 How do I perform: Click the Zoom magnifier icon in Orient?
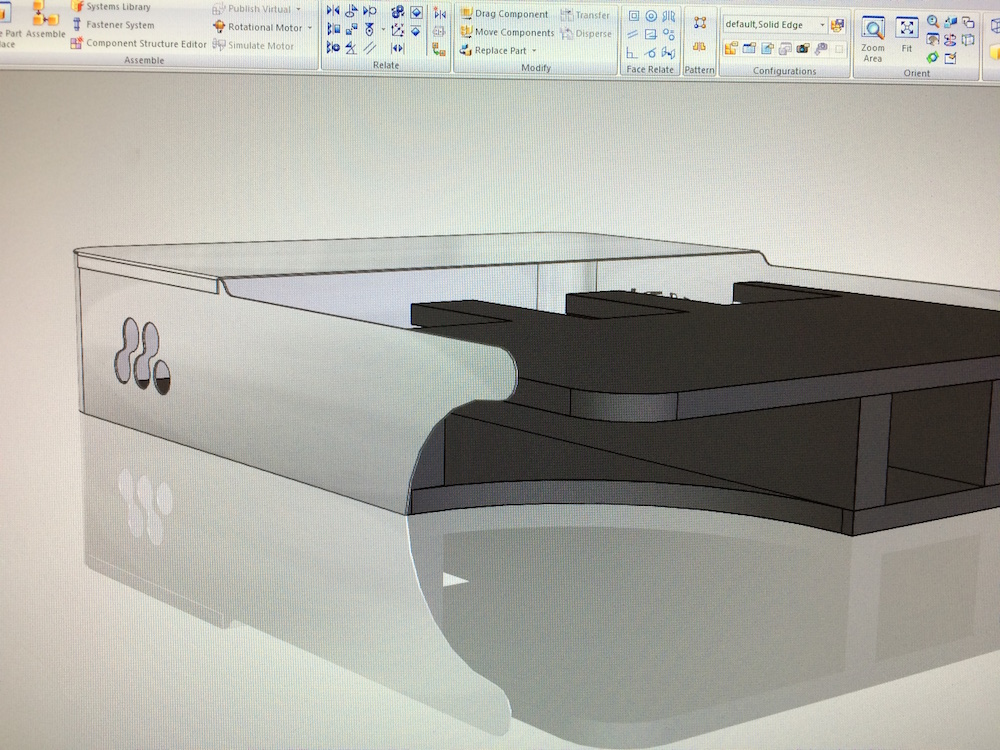point(933,22)
